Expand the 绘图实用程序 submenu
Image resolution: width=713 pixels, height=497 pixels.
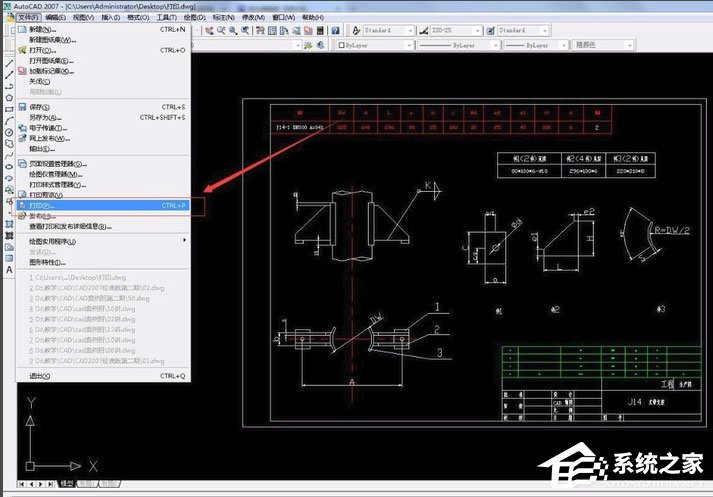pos(103,241)
